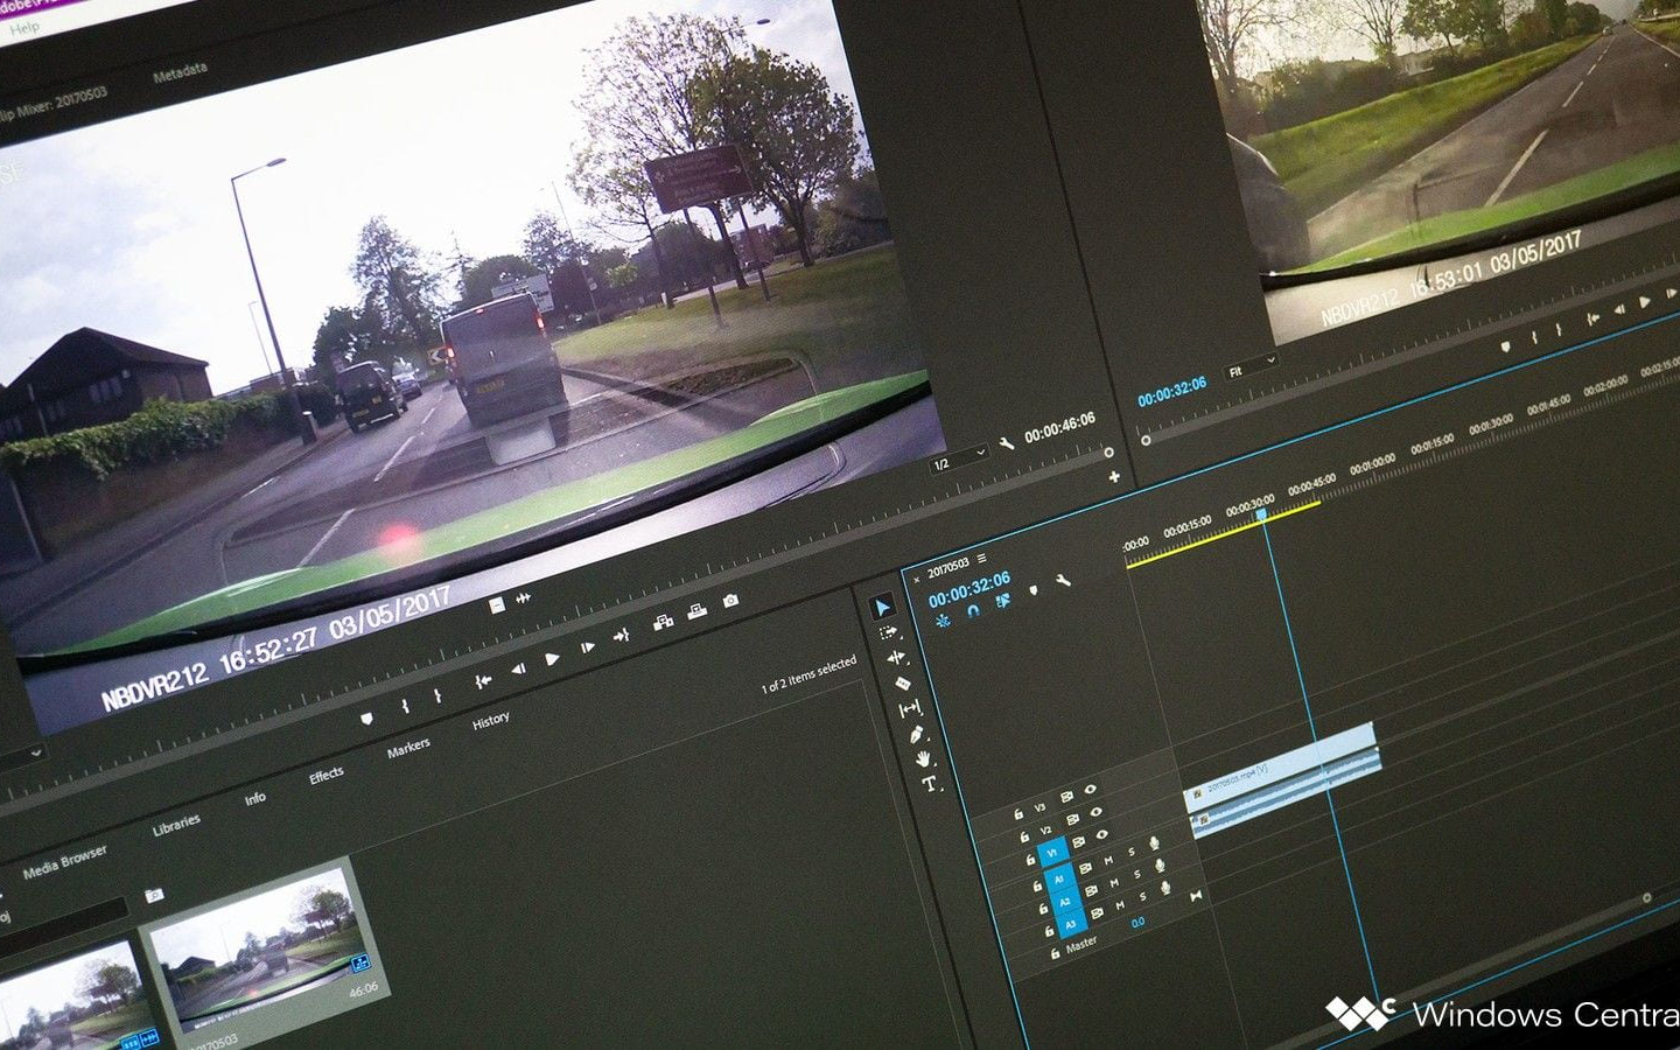1680x1050 pixels.
Task: Solo audio track A2
Action: click(x=1138, y=874)
